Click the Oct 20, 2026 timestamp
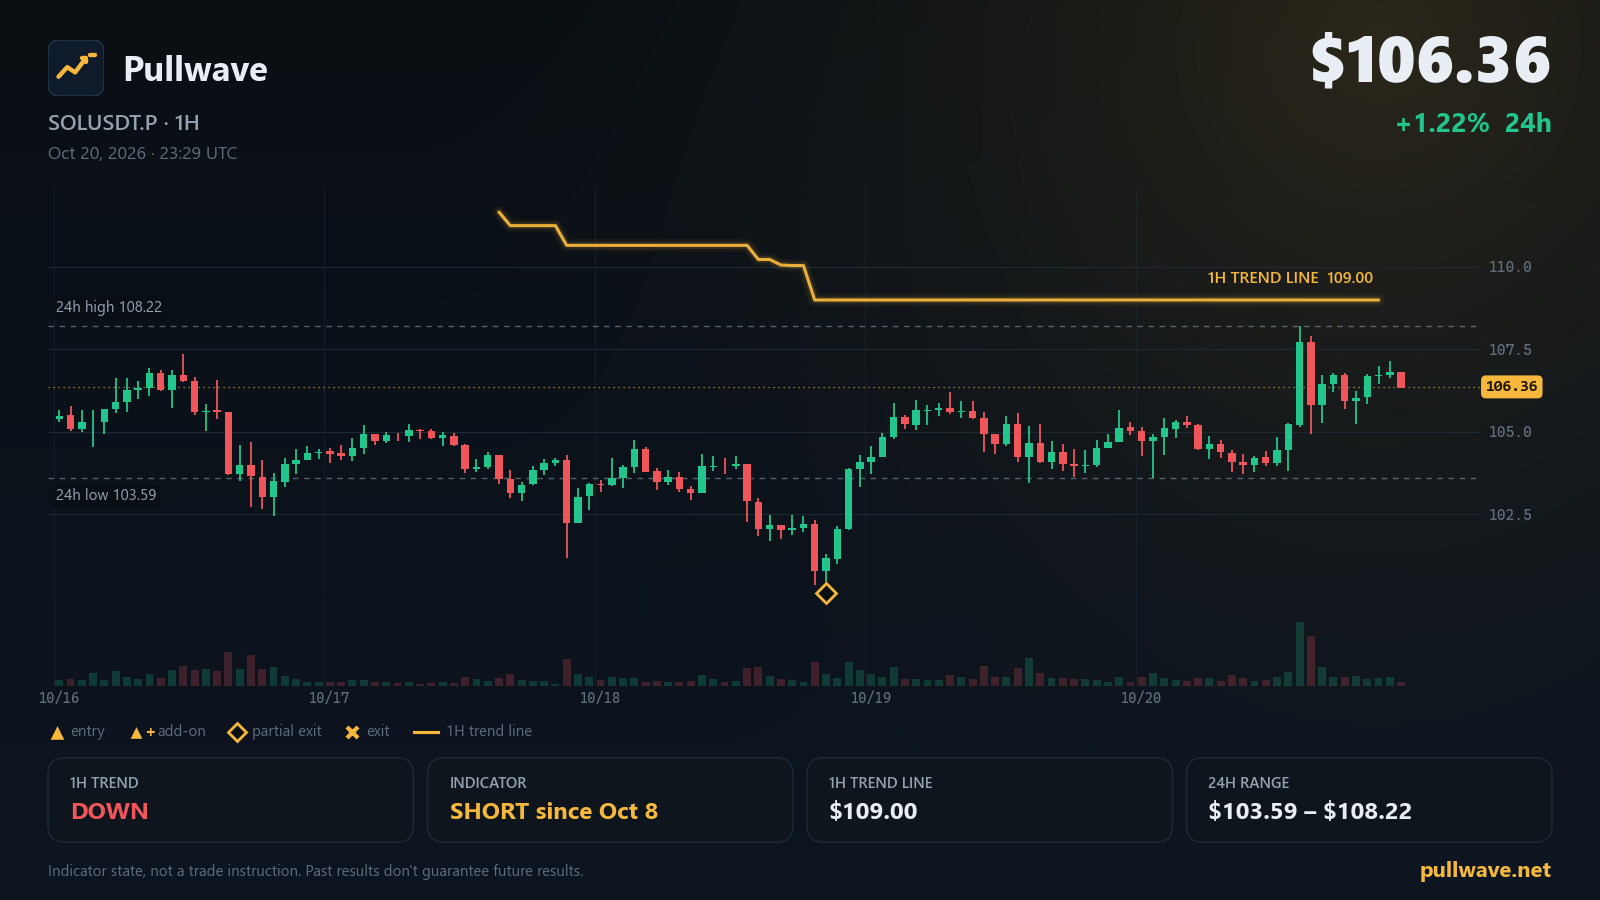This screenshot has height=900, width=1600. coord(143,153)
